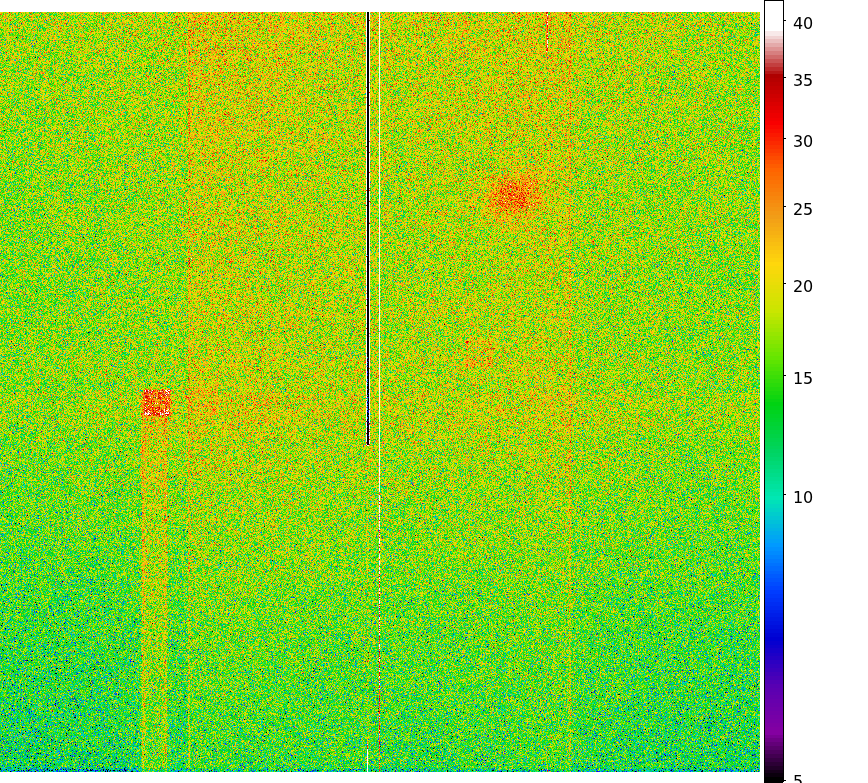Click the colorbar label 20
Screen dimensions: 868x783
click(802, 287)
